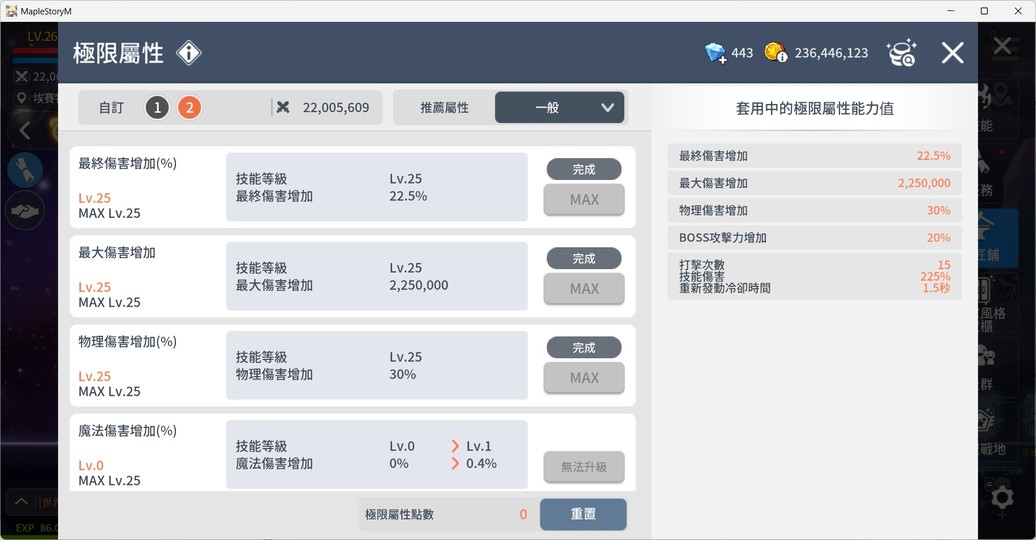Select custom preset 2
The height and width of the screenshot is (540, 1036).
(x=189, y=107)
